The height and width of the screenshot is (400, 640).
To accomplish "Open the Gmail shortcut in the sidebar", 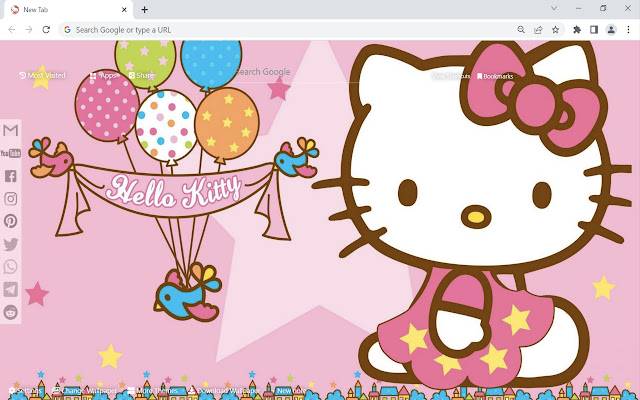I will (11, 130).
